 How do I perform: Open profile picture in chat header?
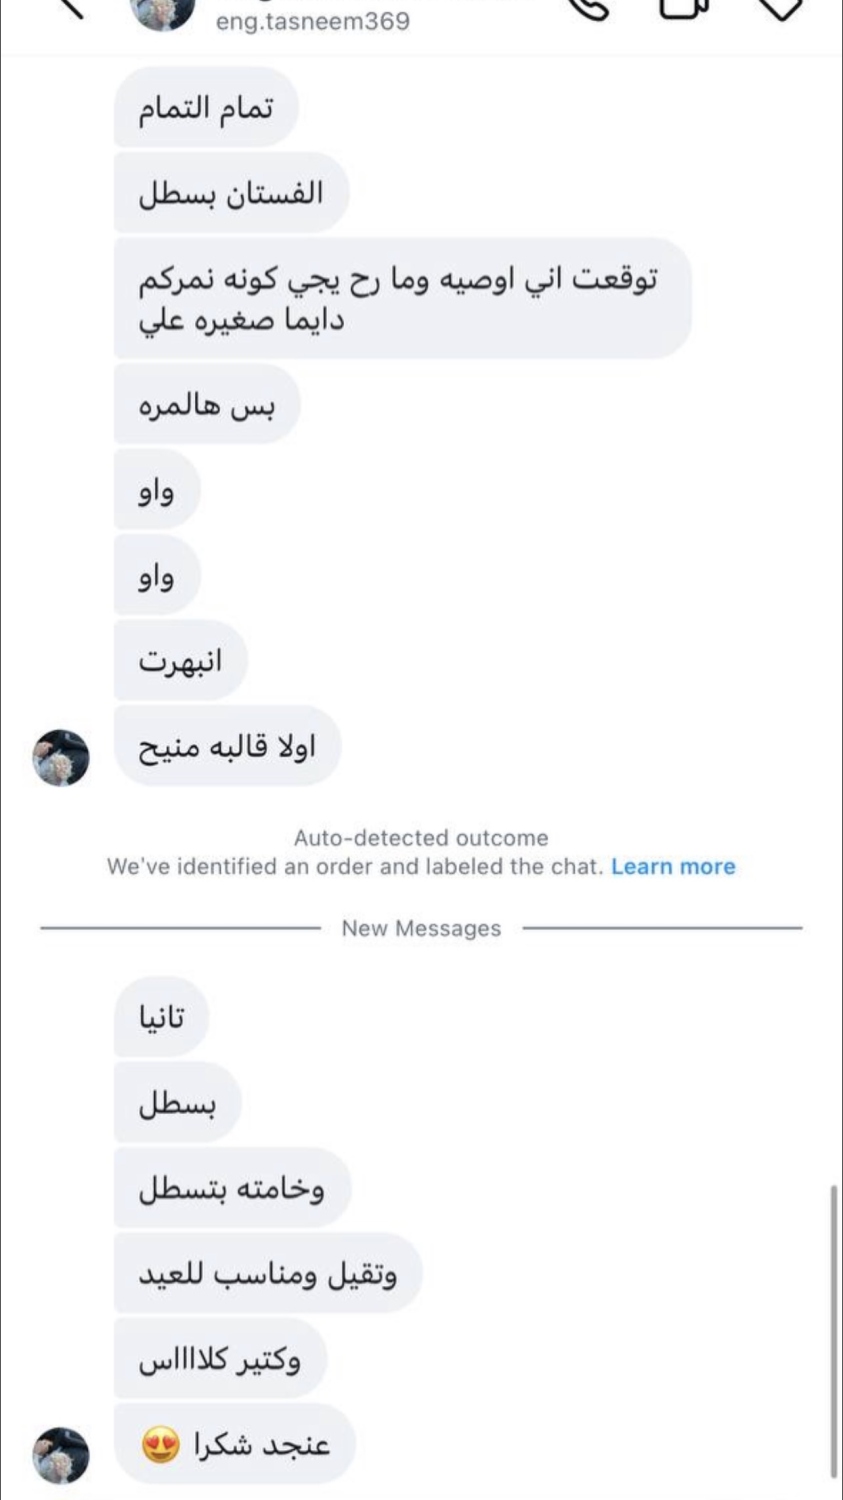(163, 12)
